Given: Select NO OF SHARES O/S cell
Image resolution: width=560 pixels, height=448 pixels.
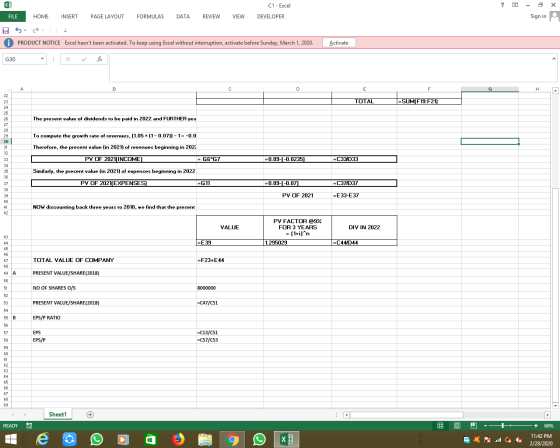Looking at the screenshot, I should click(114, 288).
